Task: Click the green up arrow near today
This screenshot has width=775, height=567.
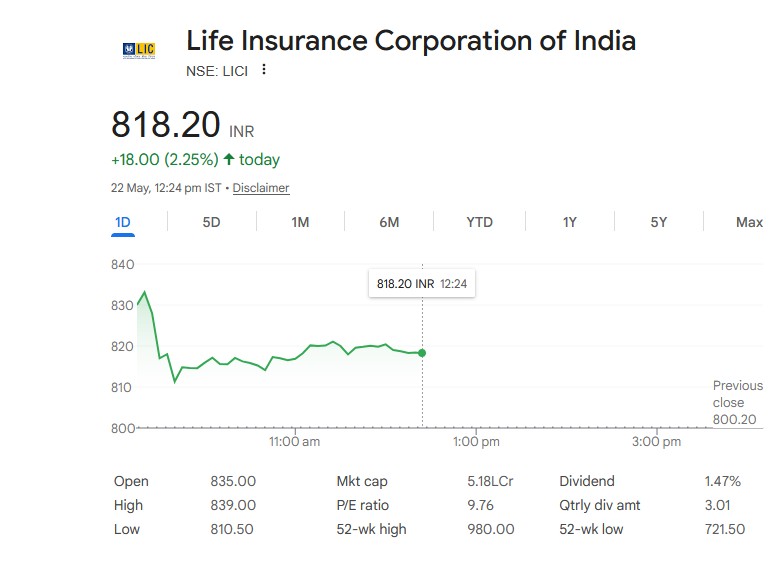Action: pyautogui.click(x=228, y=159)
